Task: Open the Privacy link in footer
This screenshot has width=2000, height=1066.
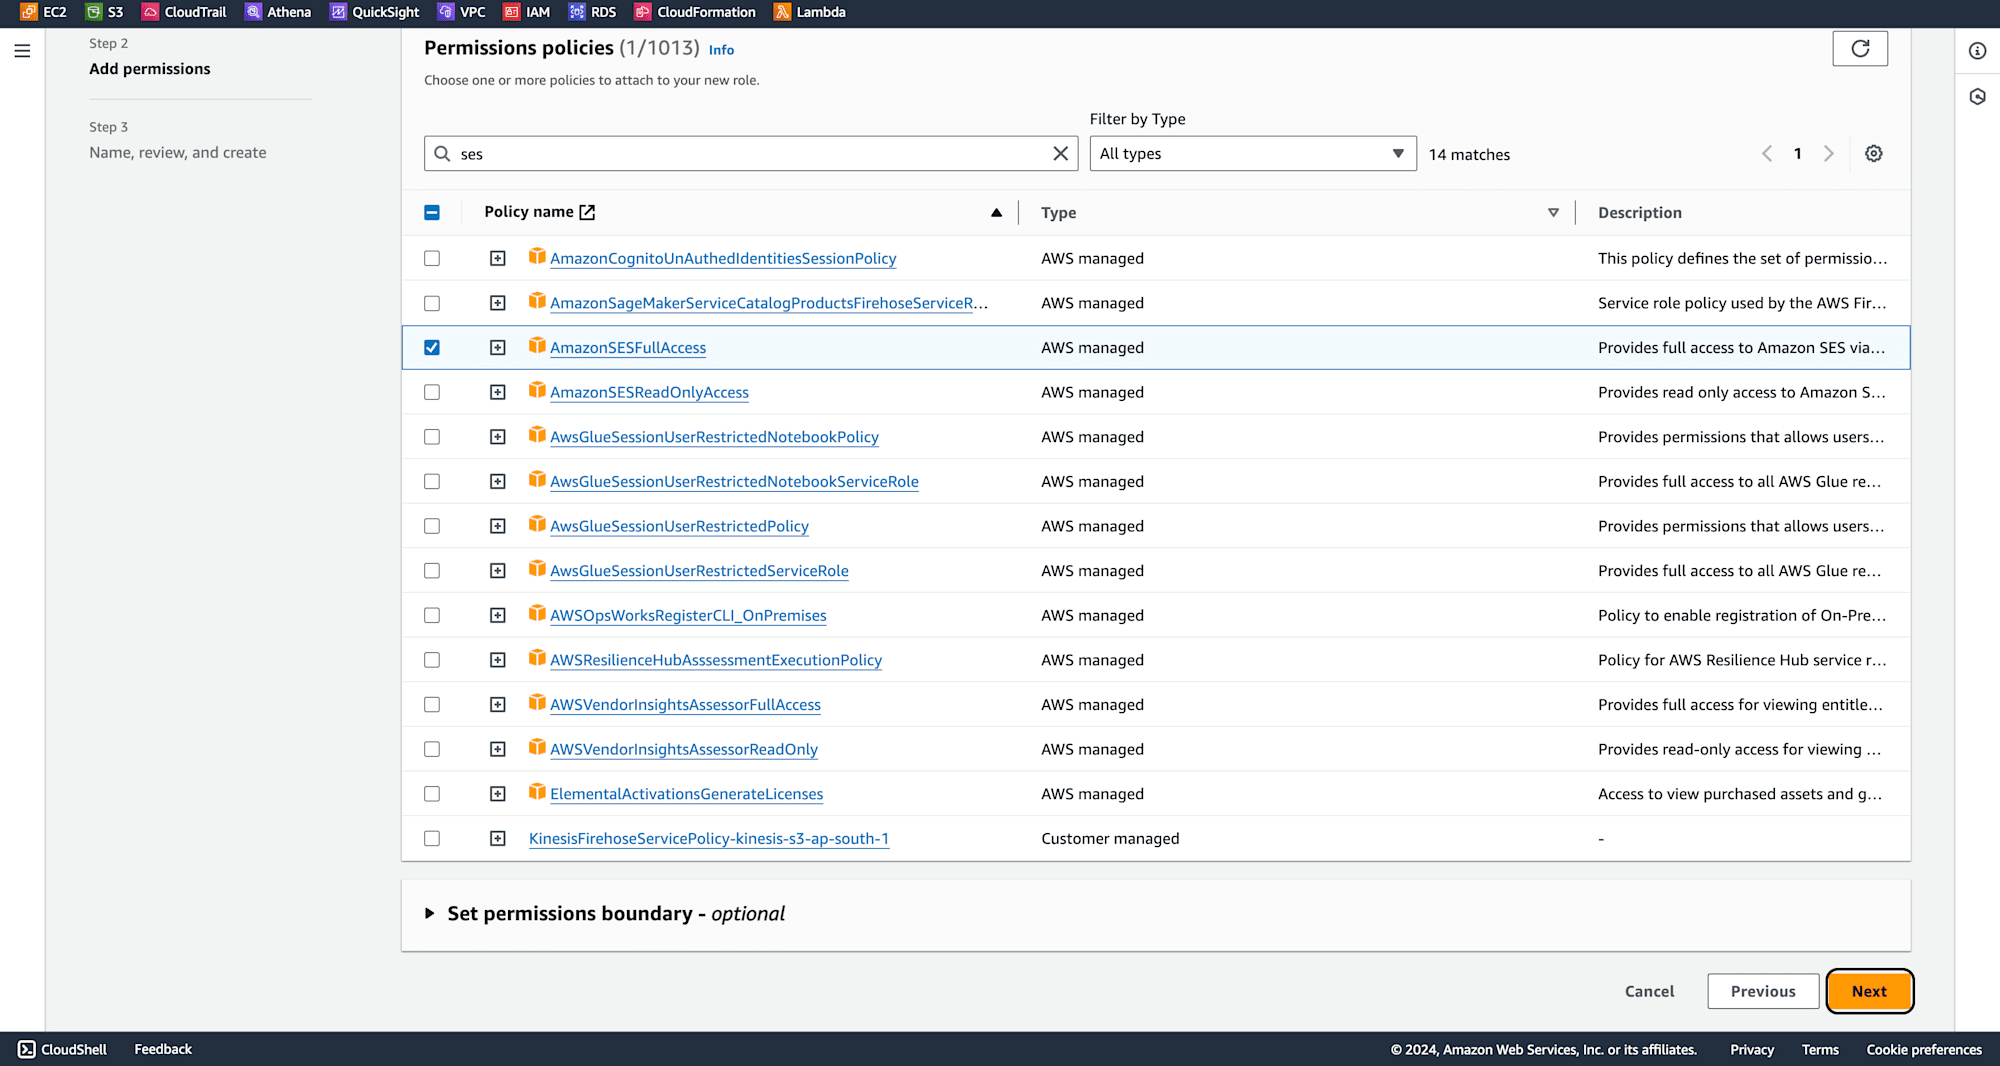Action: point(1752,1049)
